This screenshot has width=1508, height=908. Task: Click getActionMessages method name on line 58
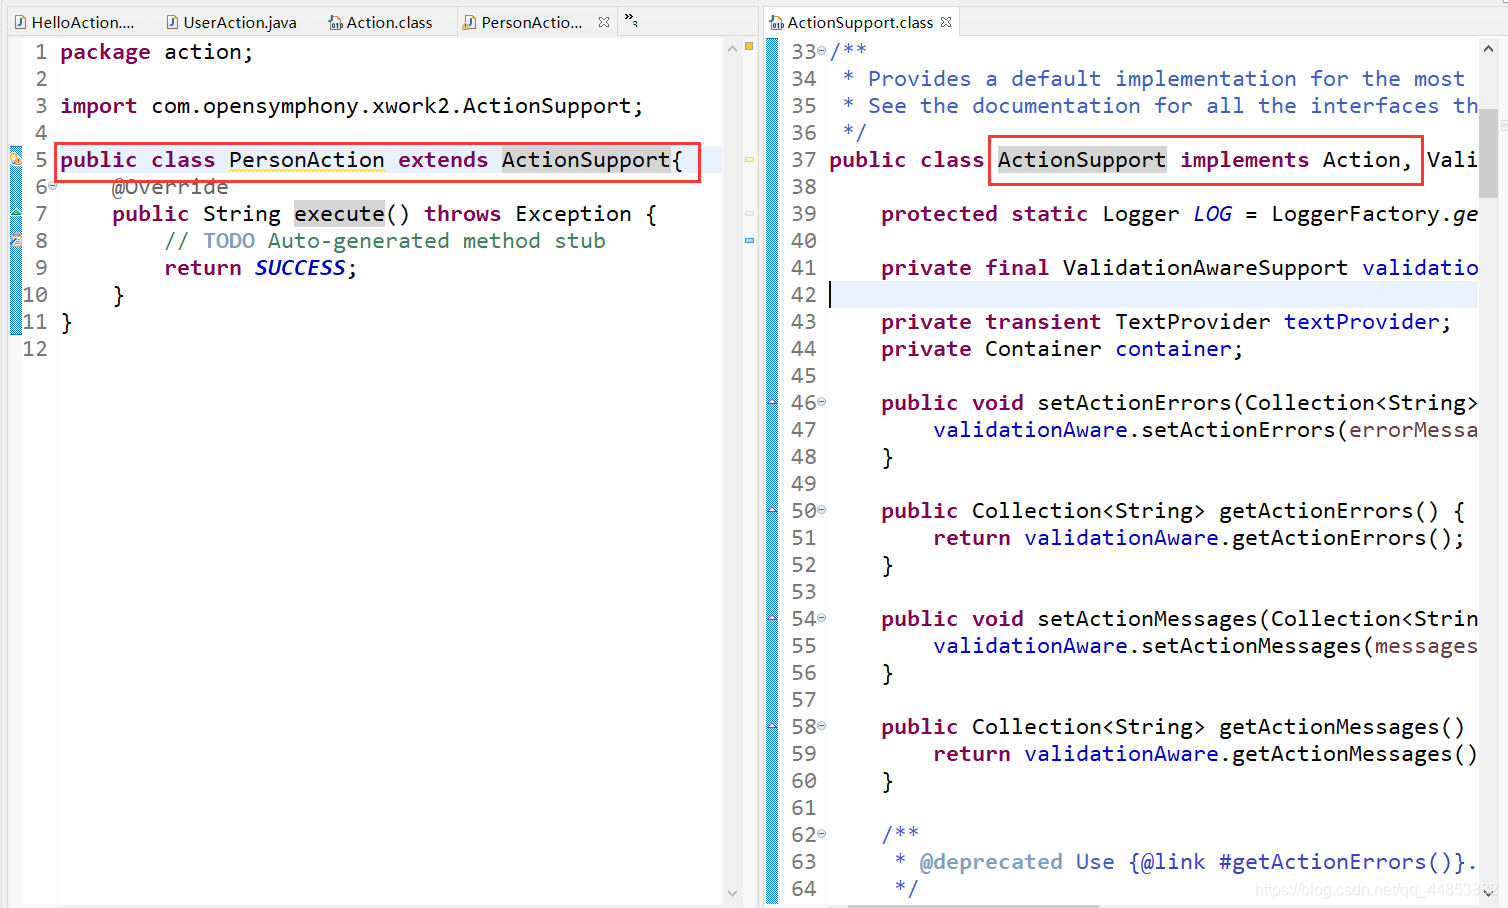point(1329,727)
